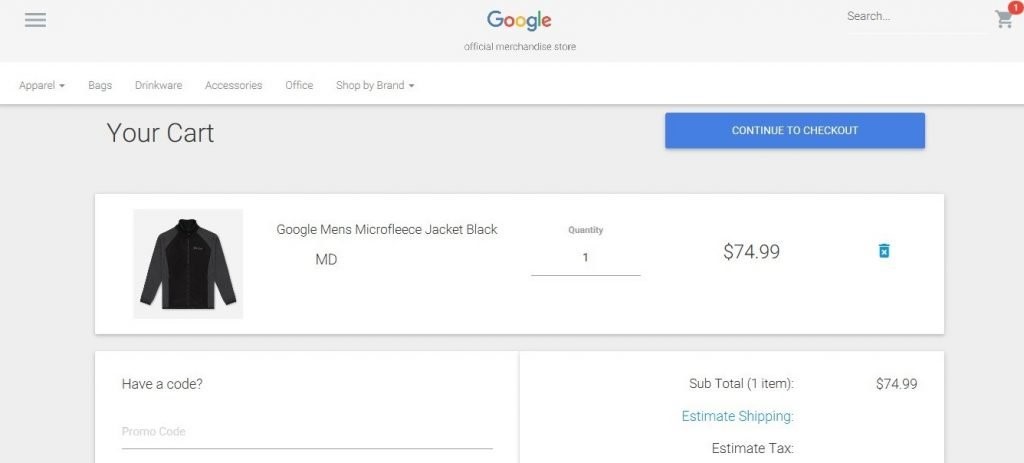Viewport: 1024px width, 463px height.
Task: Click the red cart item count badge
Action: pyautogui.click(x=1015, y=8)
